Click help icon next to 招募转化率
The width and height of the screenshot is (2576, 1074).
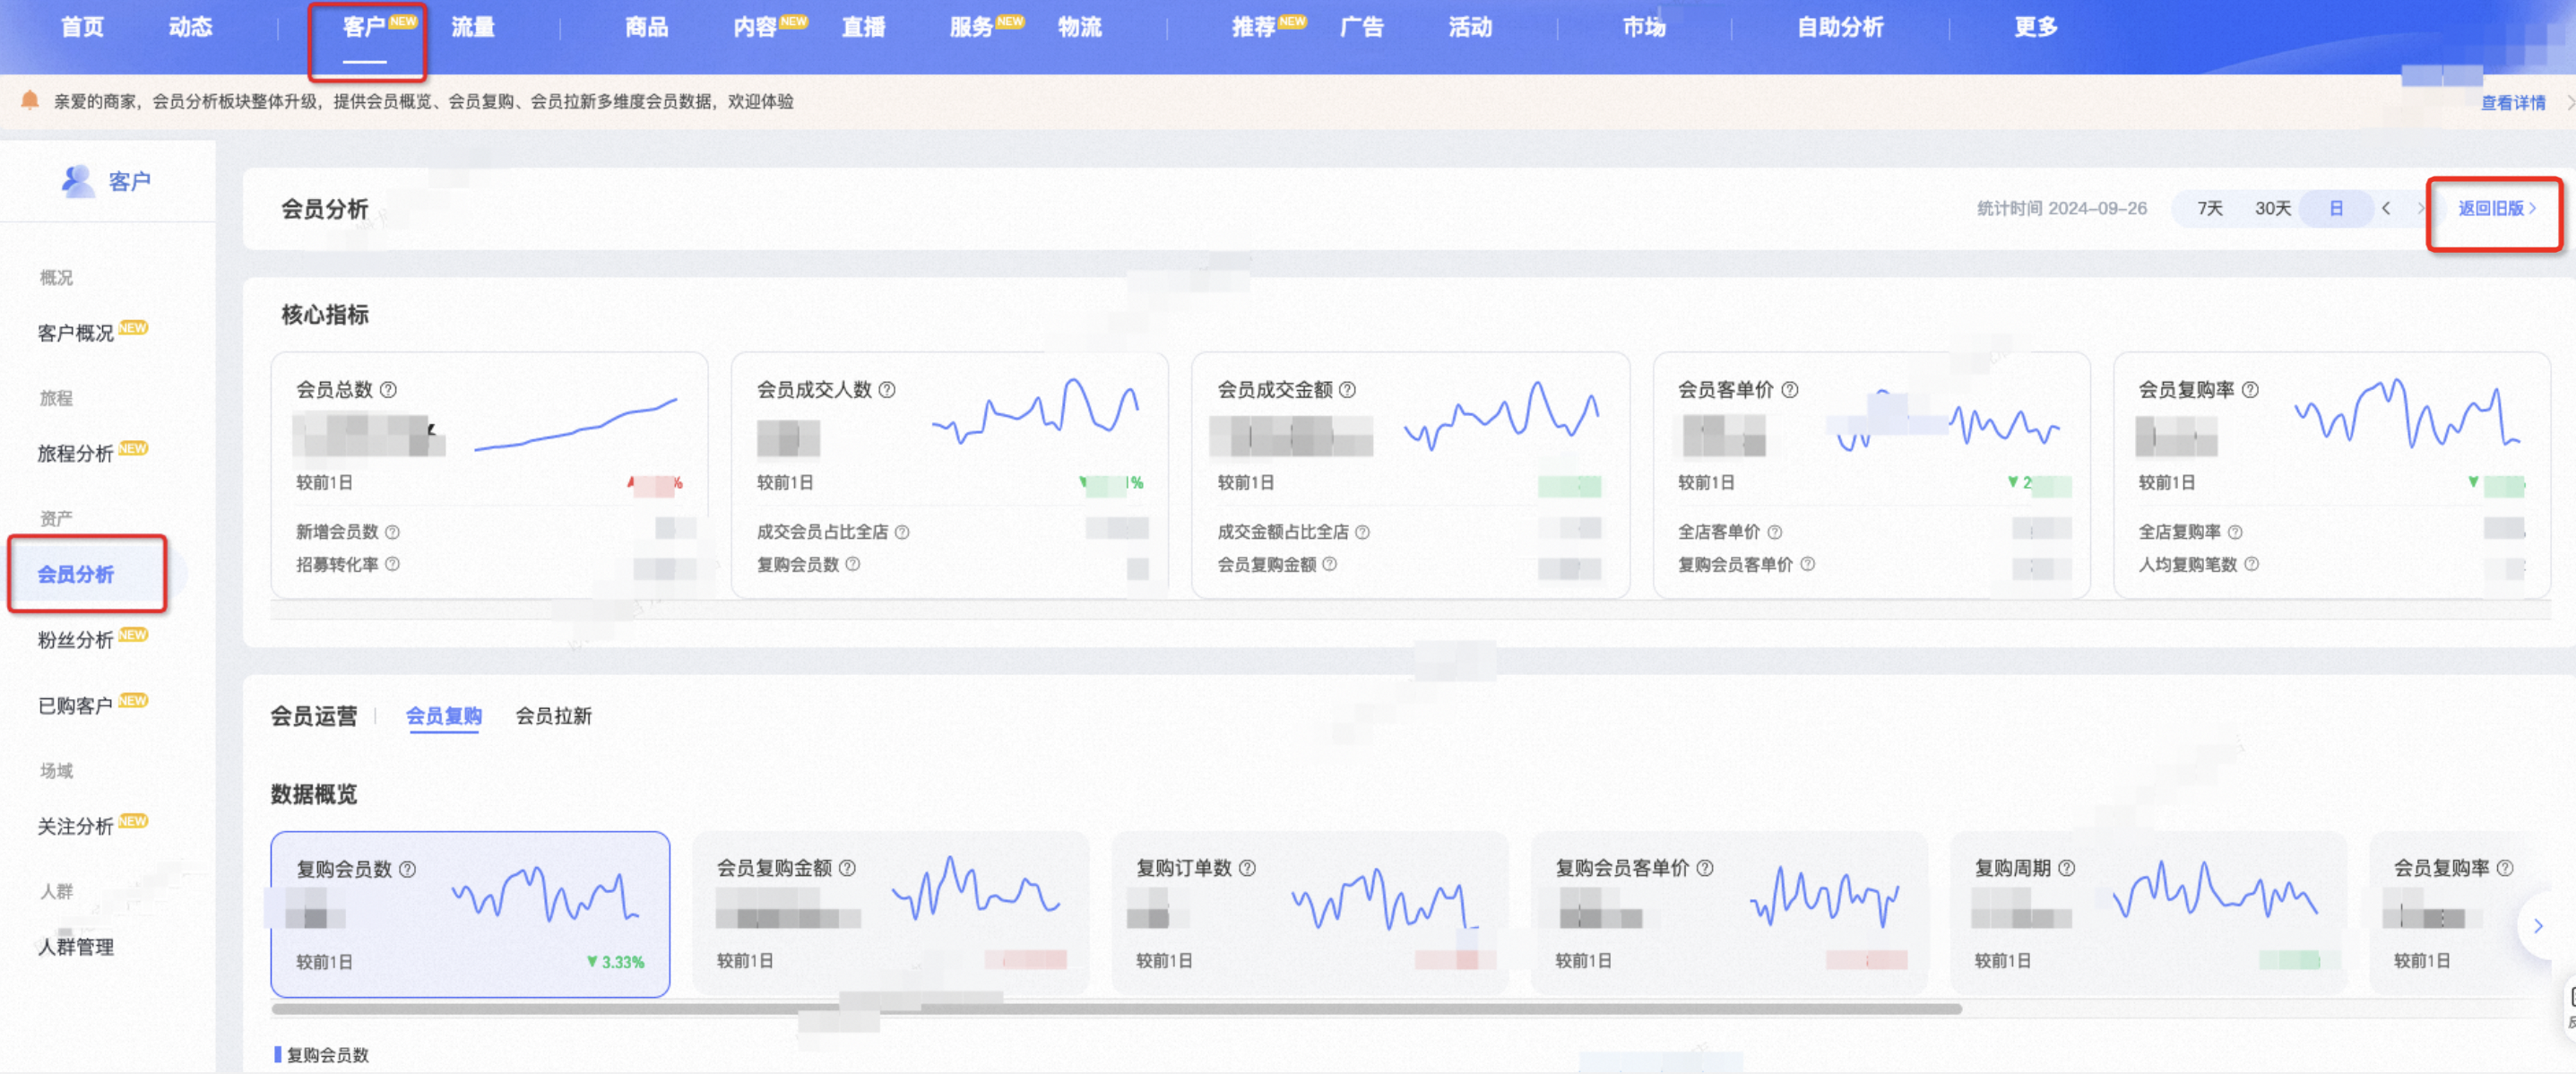[392, 564]
